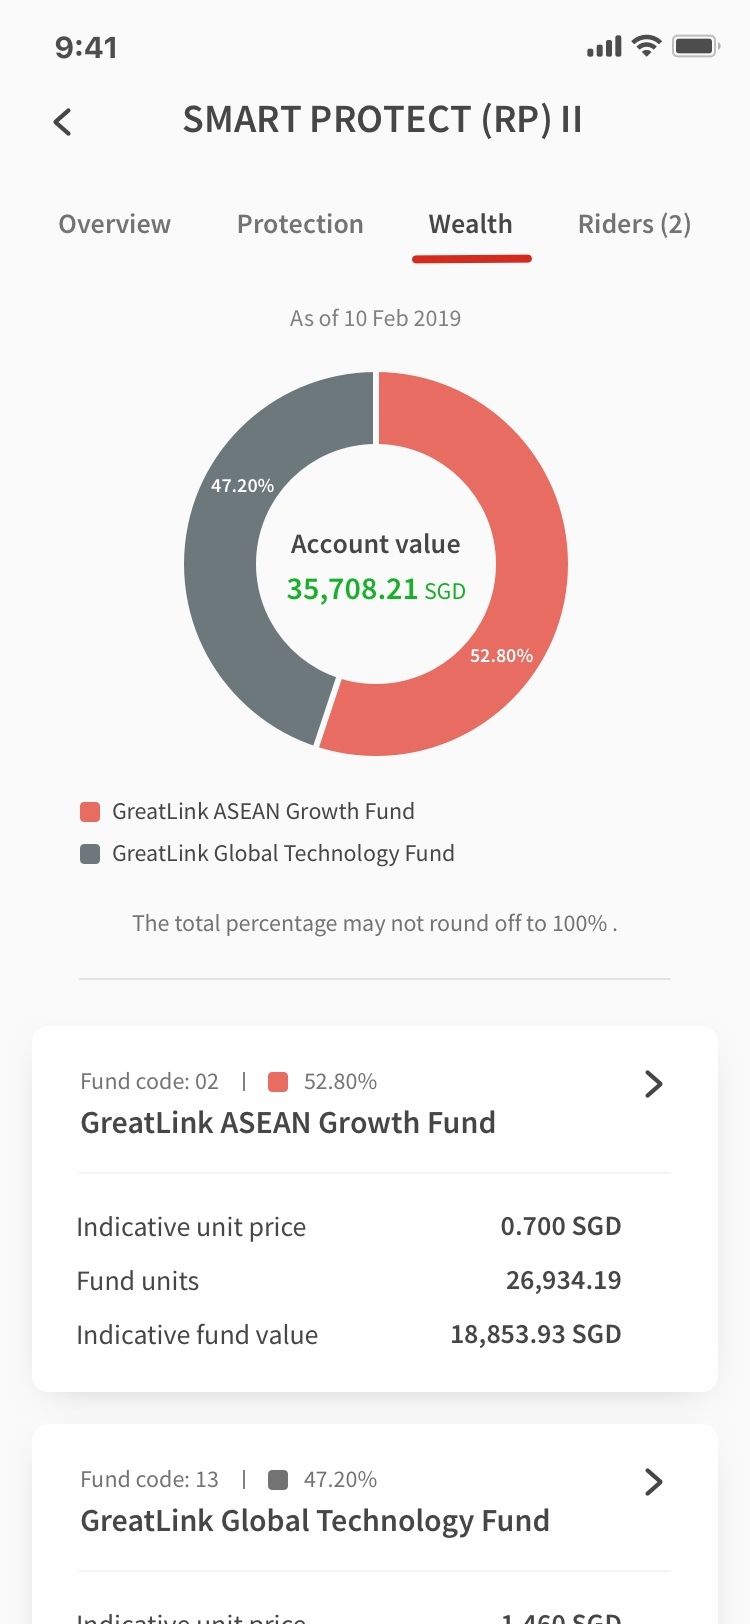Screen dimensions: 750x1624
Task: Tap the battery status icon
Action: (696, 46)
